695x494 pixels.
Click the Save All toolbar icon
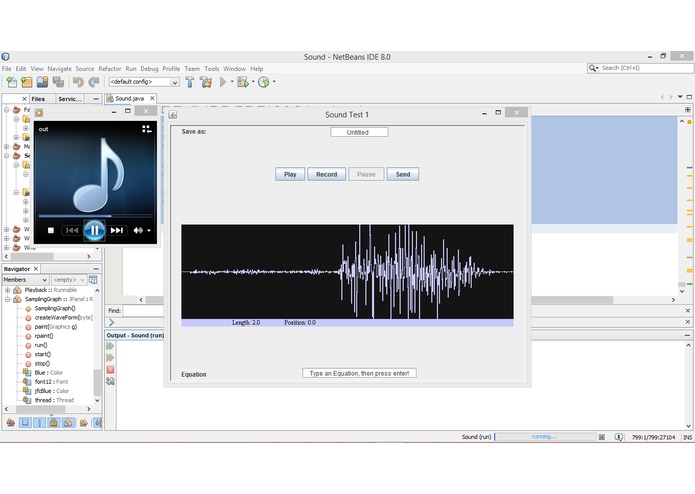[58, 82]
